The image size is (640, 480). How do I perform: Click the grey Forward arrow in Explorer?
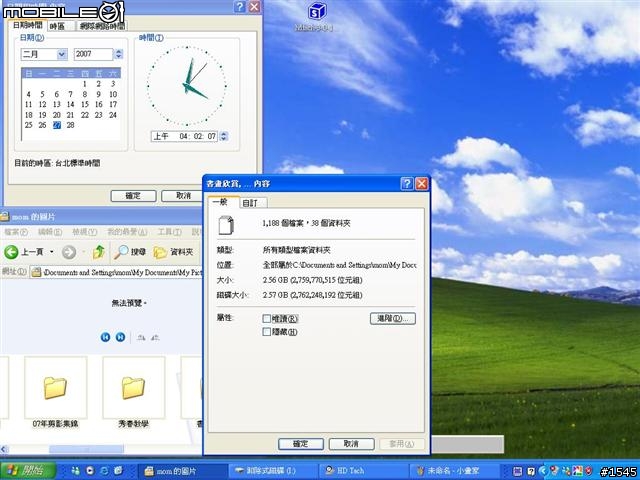click(x=69, y=252)
